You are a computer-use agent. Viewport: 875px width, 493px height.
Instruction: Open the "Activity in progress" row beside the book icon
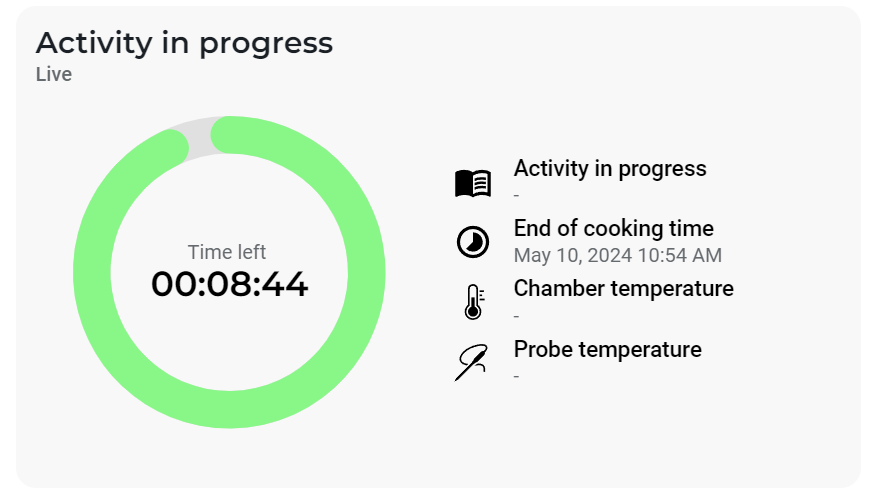click(609, 168)
